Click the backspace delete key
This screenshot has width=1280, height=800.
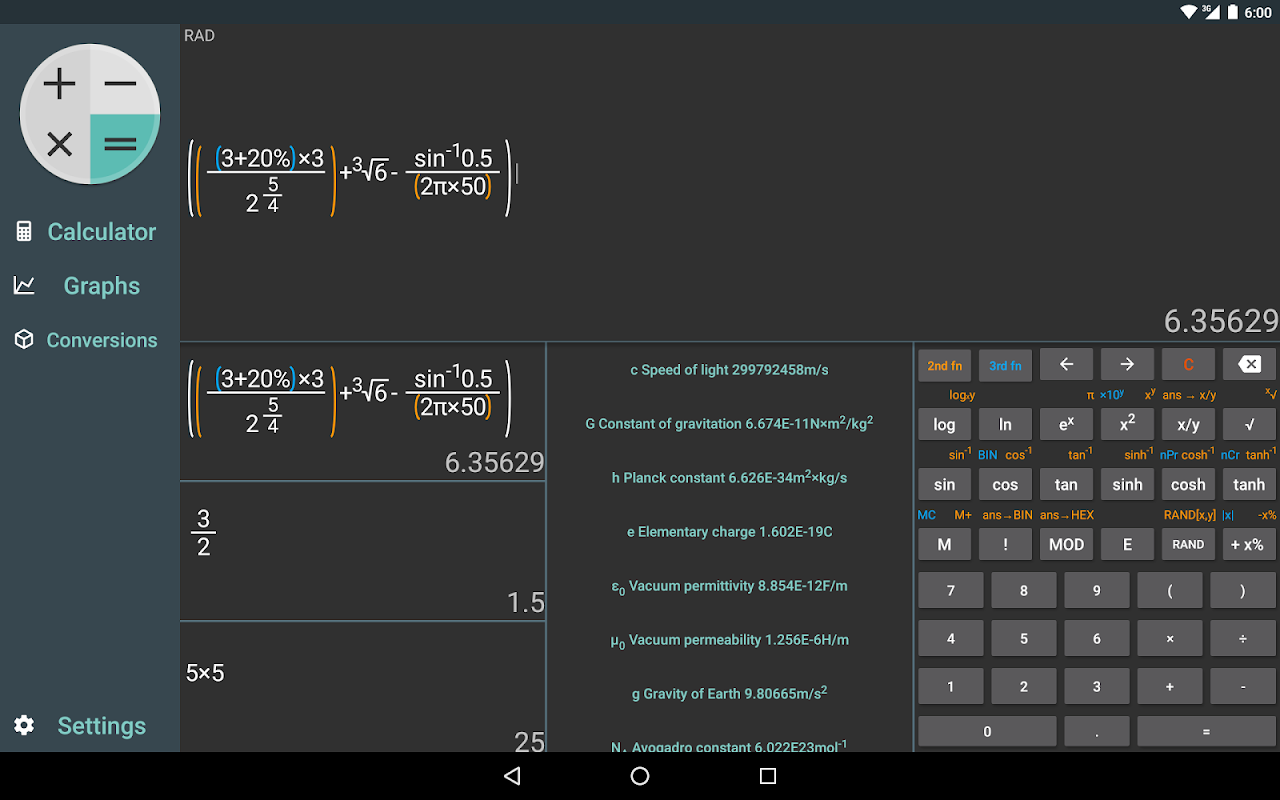1249,365
